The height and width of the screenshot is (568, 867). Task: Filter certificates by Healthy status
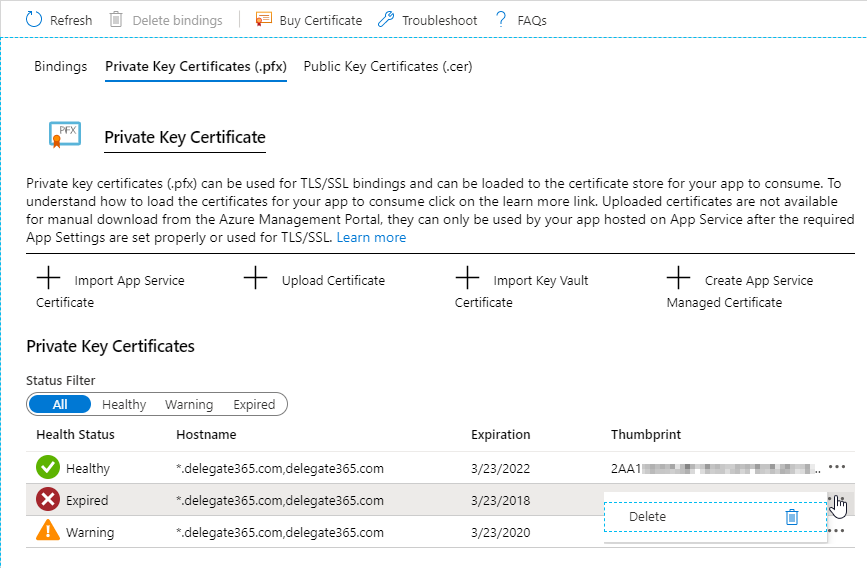[124, 404]
